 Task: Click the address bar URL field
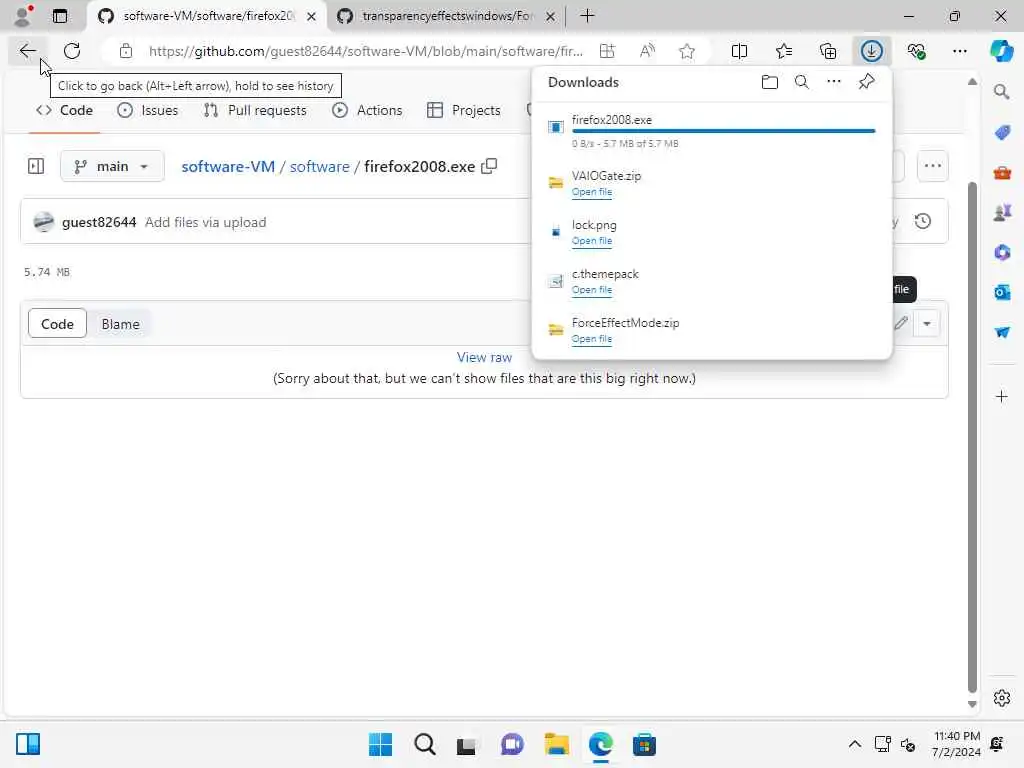366,51
